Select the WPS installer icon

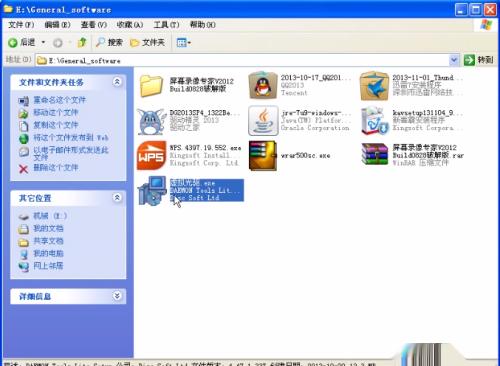point(151,155)
